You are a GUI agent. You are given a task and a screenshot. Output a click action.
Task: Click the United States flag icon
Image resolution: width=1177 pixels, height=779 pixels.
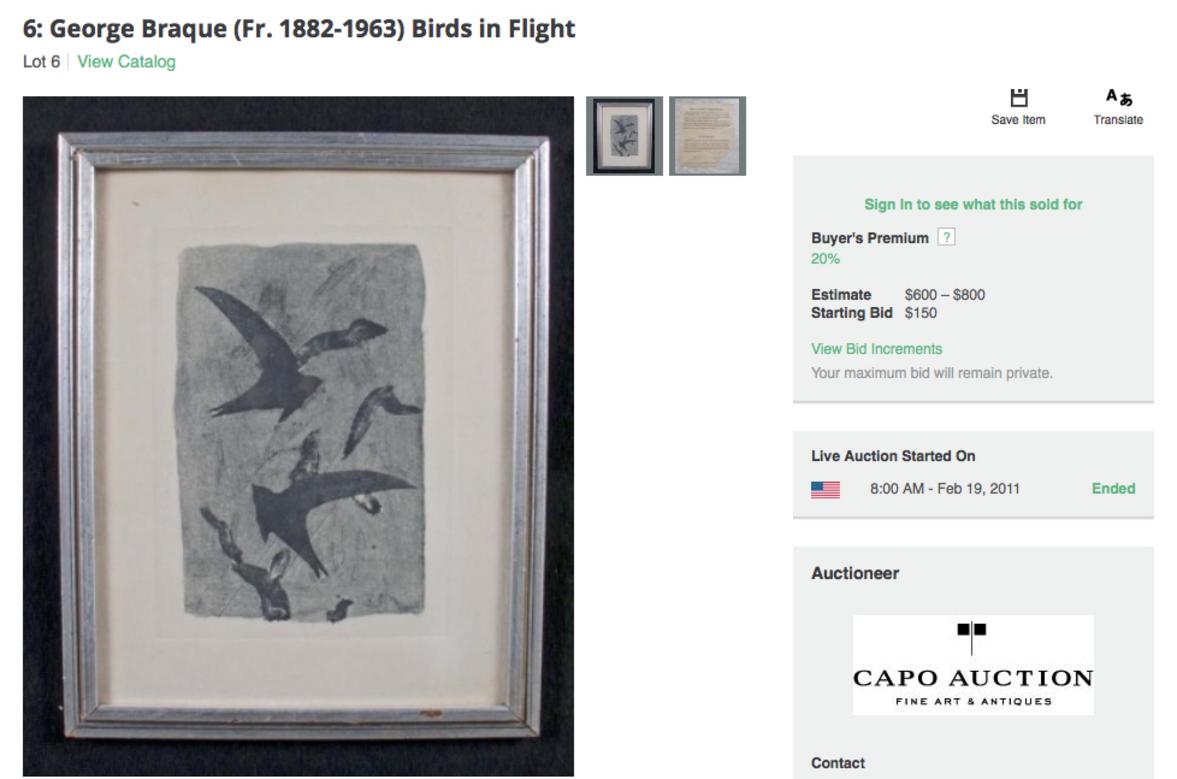click(825, 489)
